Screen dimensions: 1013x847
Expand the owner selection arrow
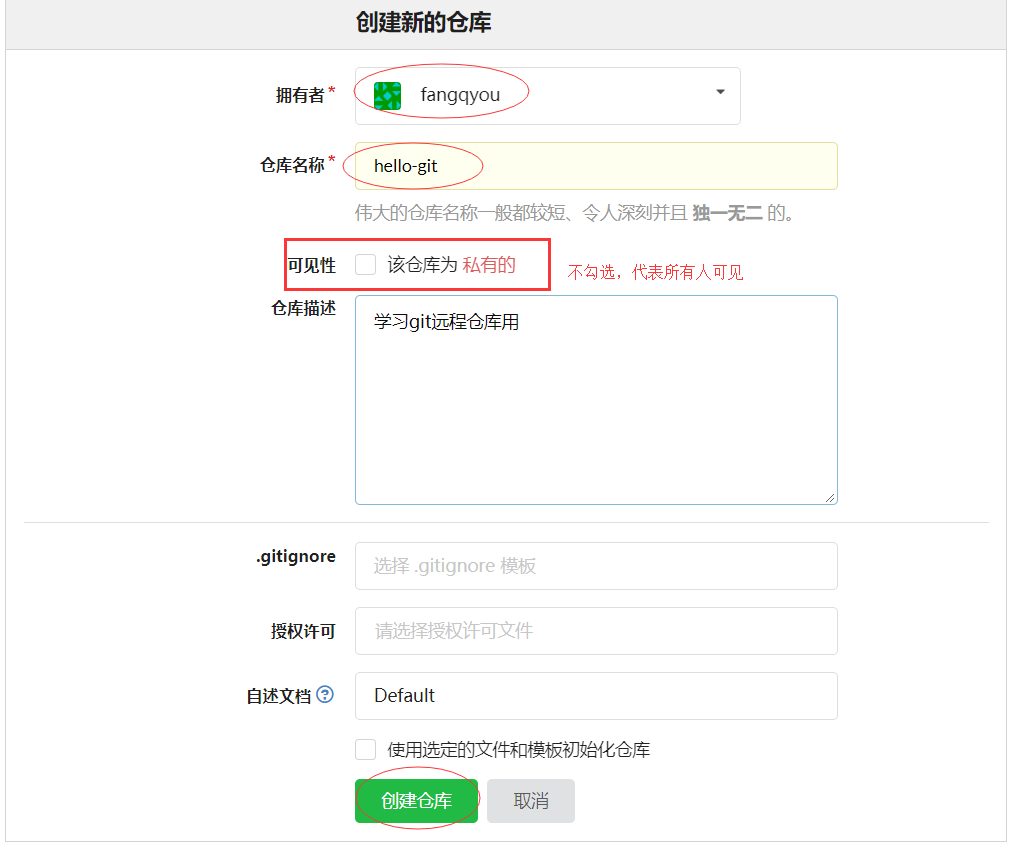pos(719,91)
